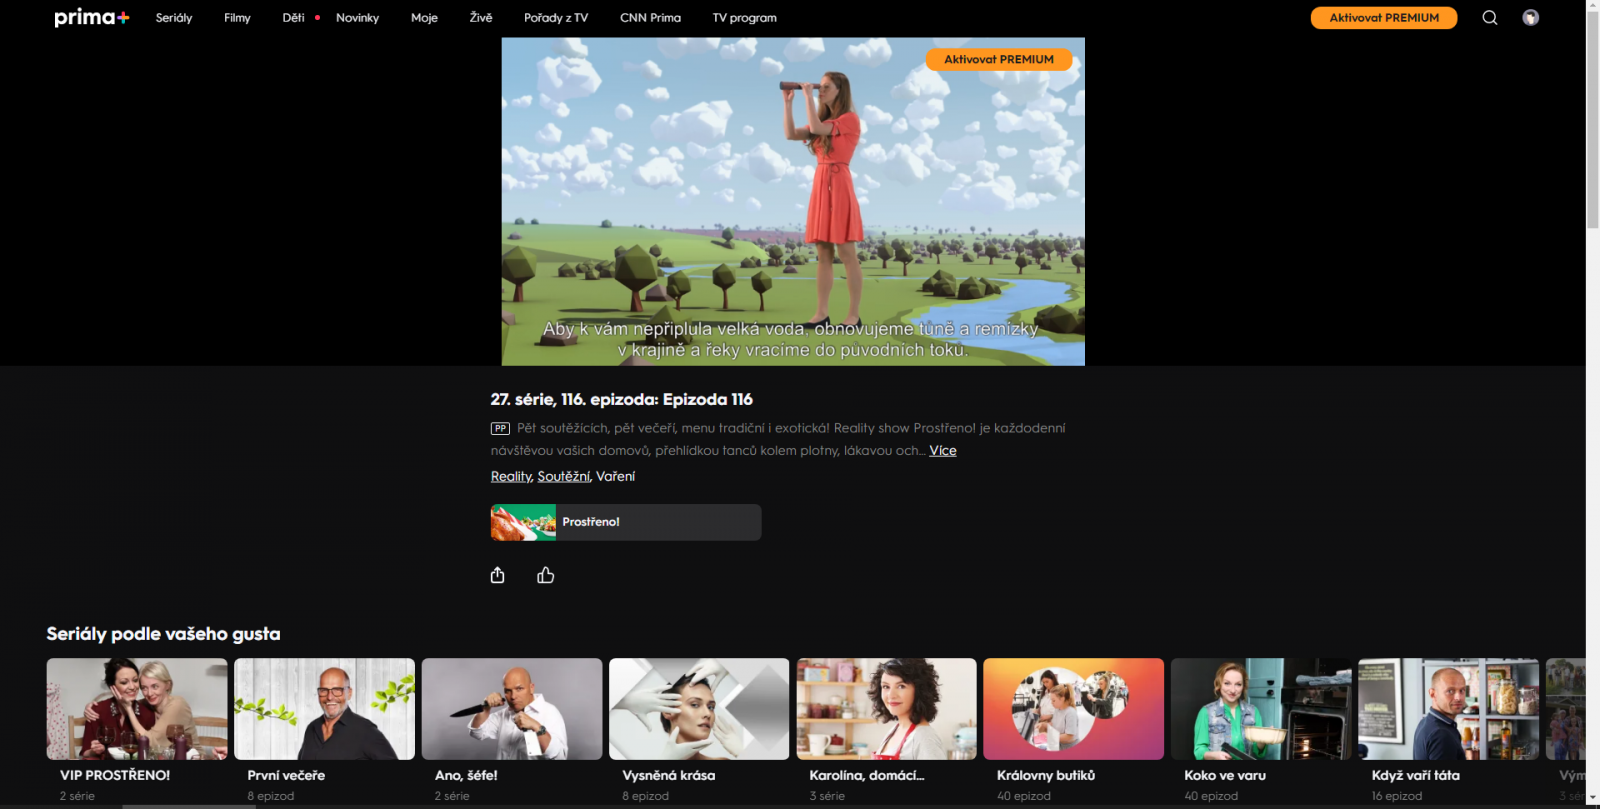Click the episode title 27. série, 116. epizoda
Screen dimensions: 1600x809
[621, 399]
